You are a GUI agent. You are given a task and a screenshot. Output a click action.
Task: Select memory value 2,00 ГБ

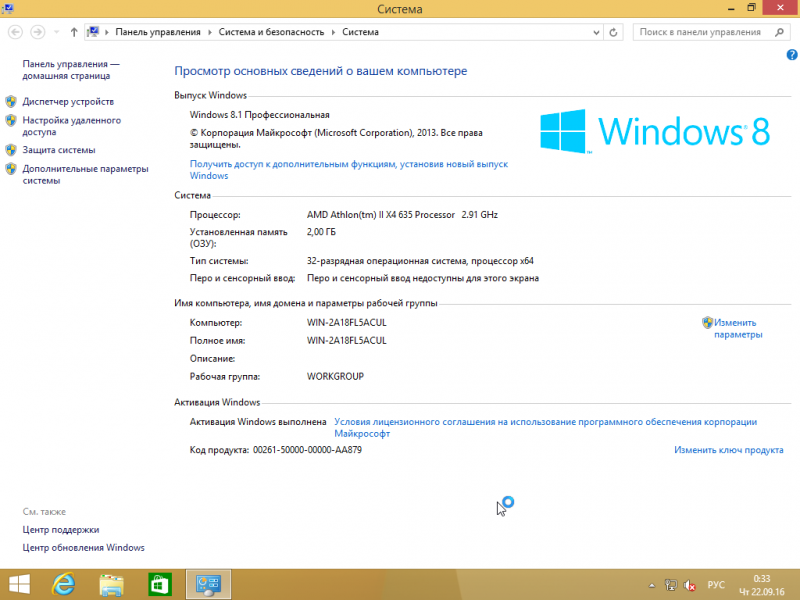pyautogui.click(x=321, y=232)
